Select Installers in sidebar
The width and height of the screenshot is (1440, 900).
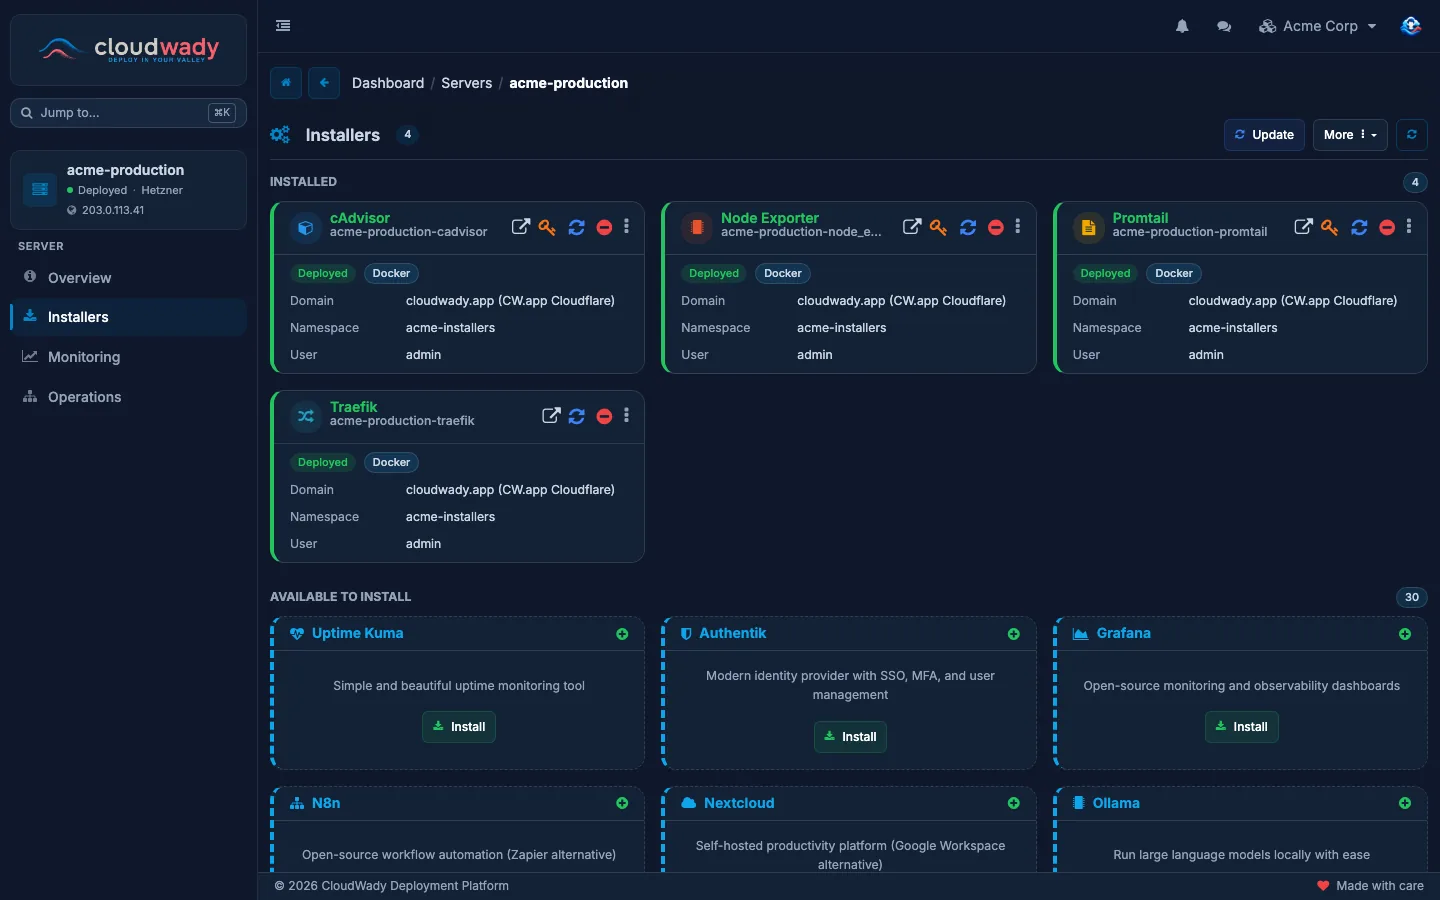tap(128, 317)
